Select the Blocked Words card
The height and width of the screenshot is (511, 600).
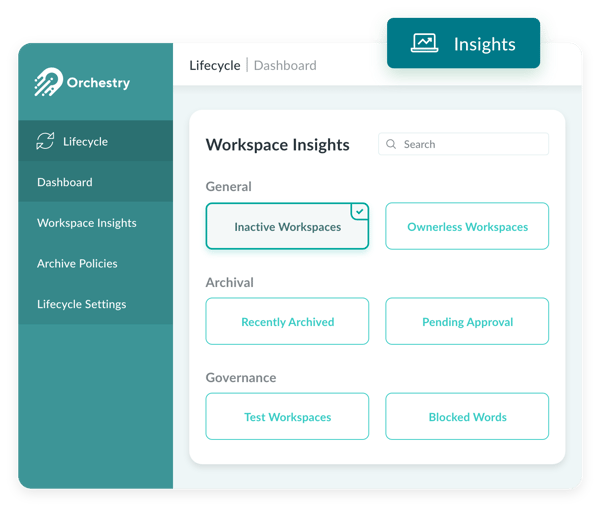467,416
